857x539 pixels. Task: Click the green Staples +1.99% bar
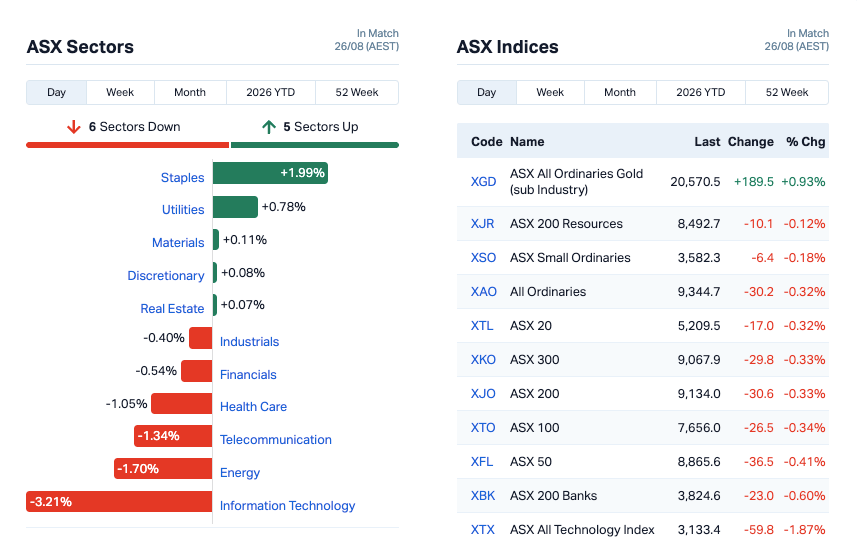[x=271, y=173]
